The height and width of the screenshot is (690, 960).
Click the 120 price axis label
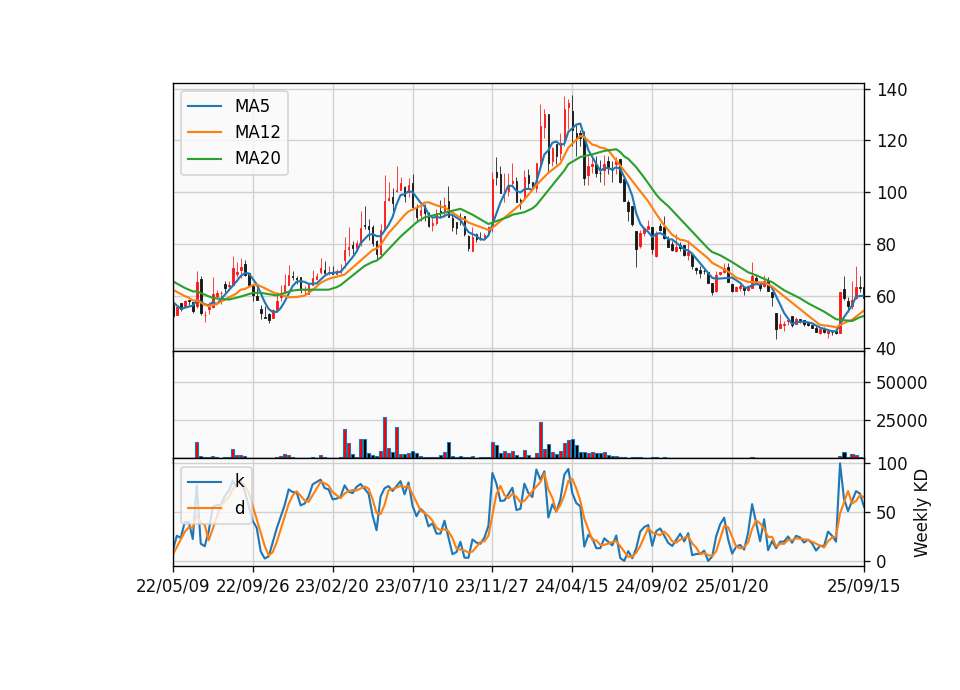tap(892, 141)
